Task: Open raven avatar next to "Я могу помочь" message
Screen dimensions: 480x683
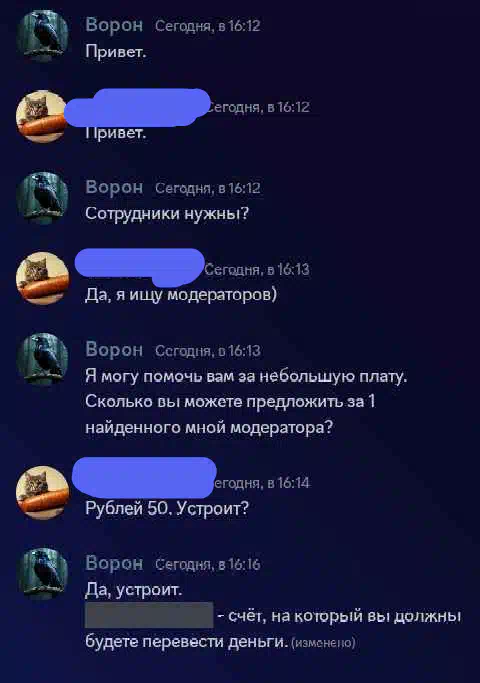Action: [42, 359]
